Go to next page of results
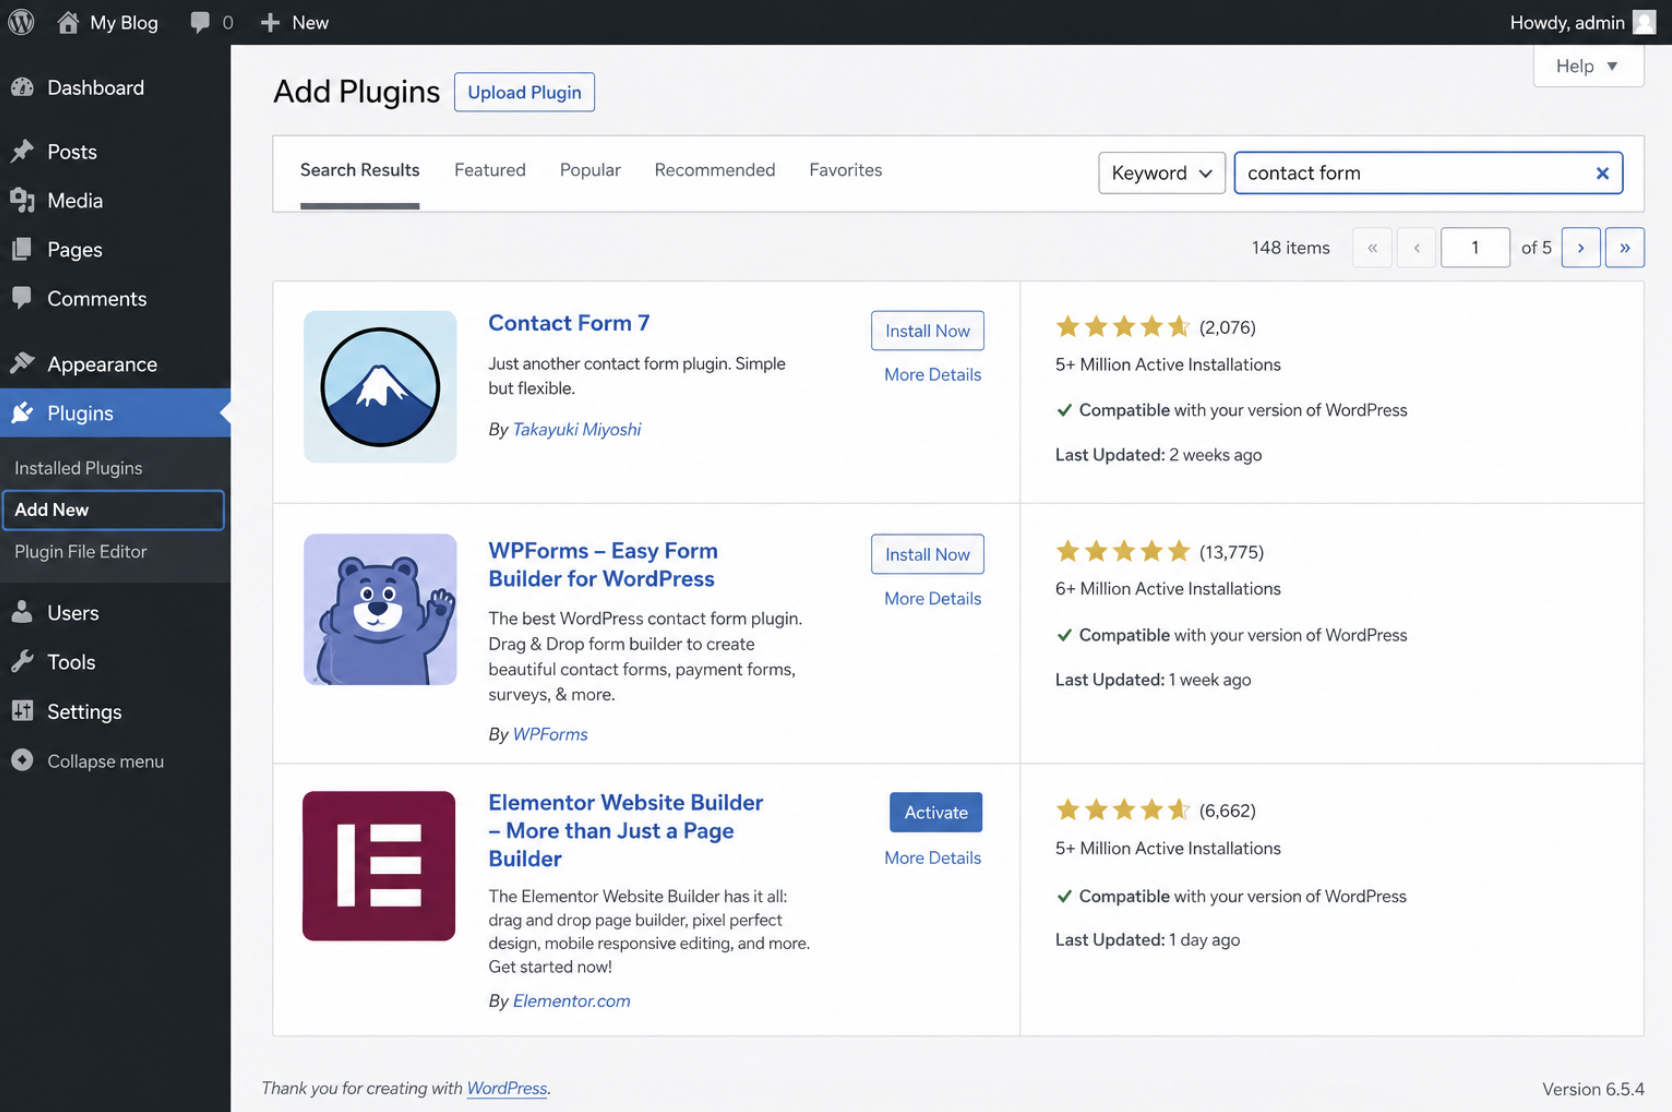This screenshot has height=1112, width=1672. click(x=1580, y=247)
